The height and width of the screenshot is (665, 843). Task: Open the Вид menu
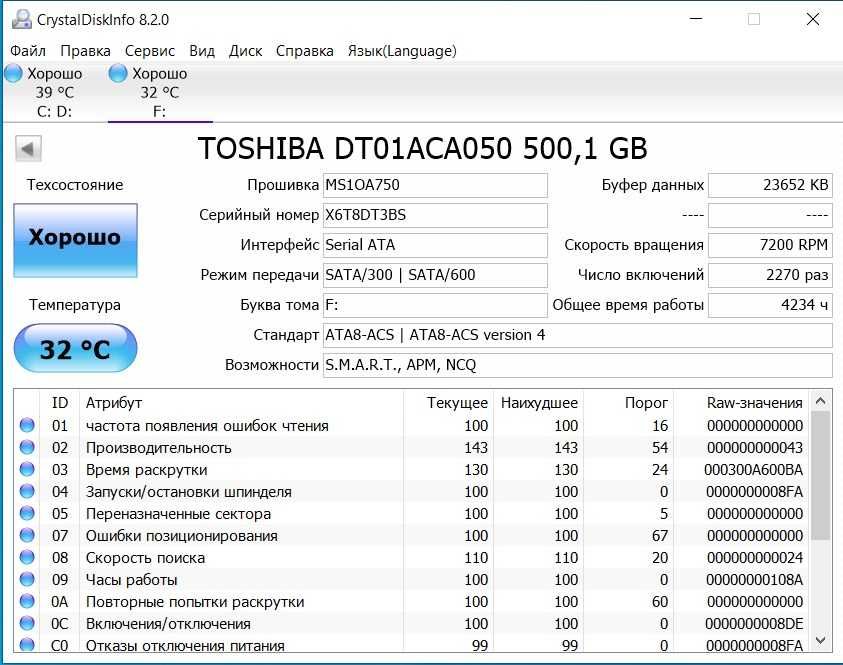point(202,51)
